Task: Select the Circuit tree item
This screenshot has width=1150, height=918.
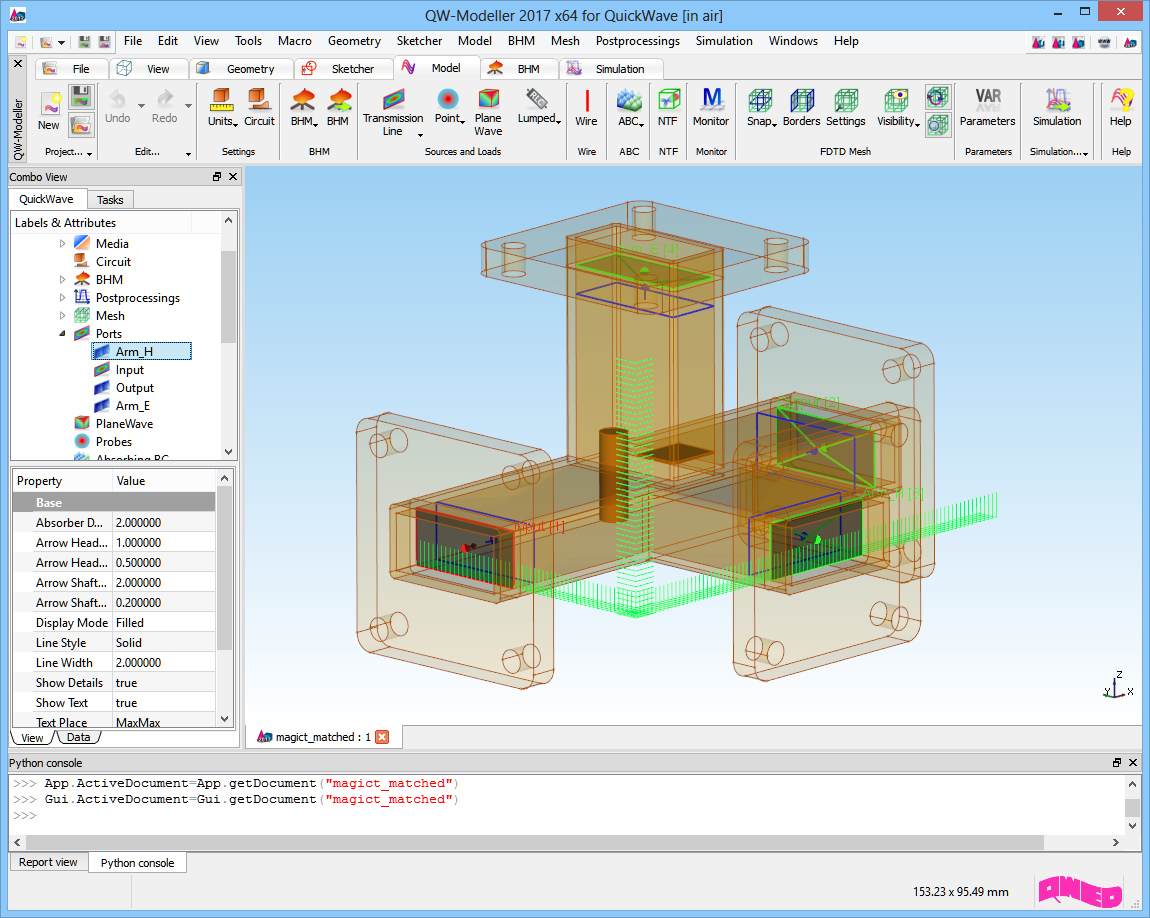Action: point(114,262)
